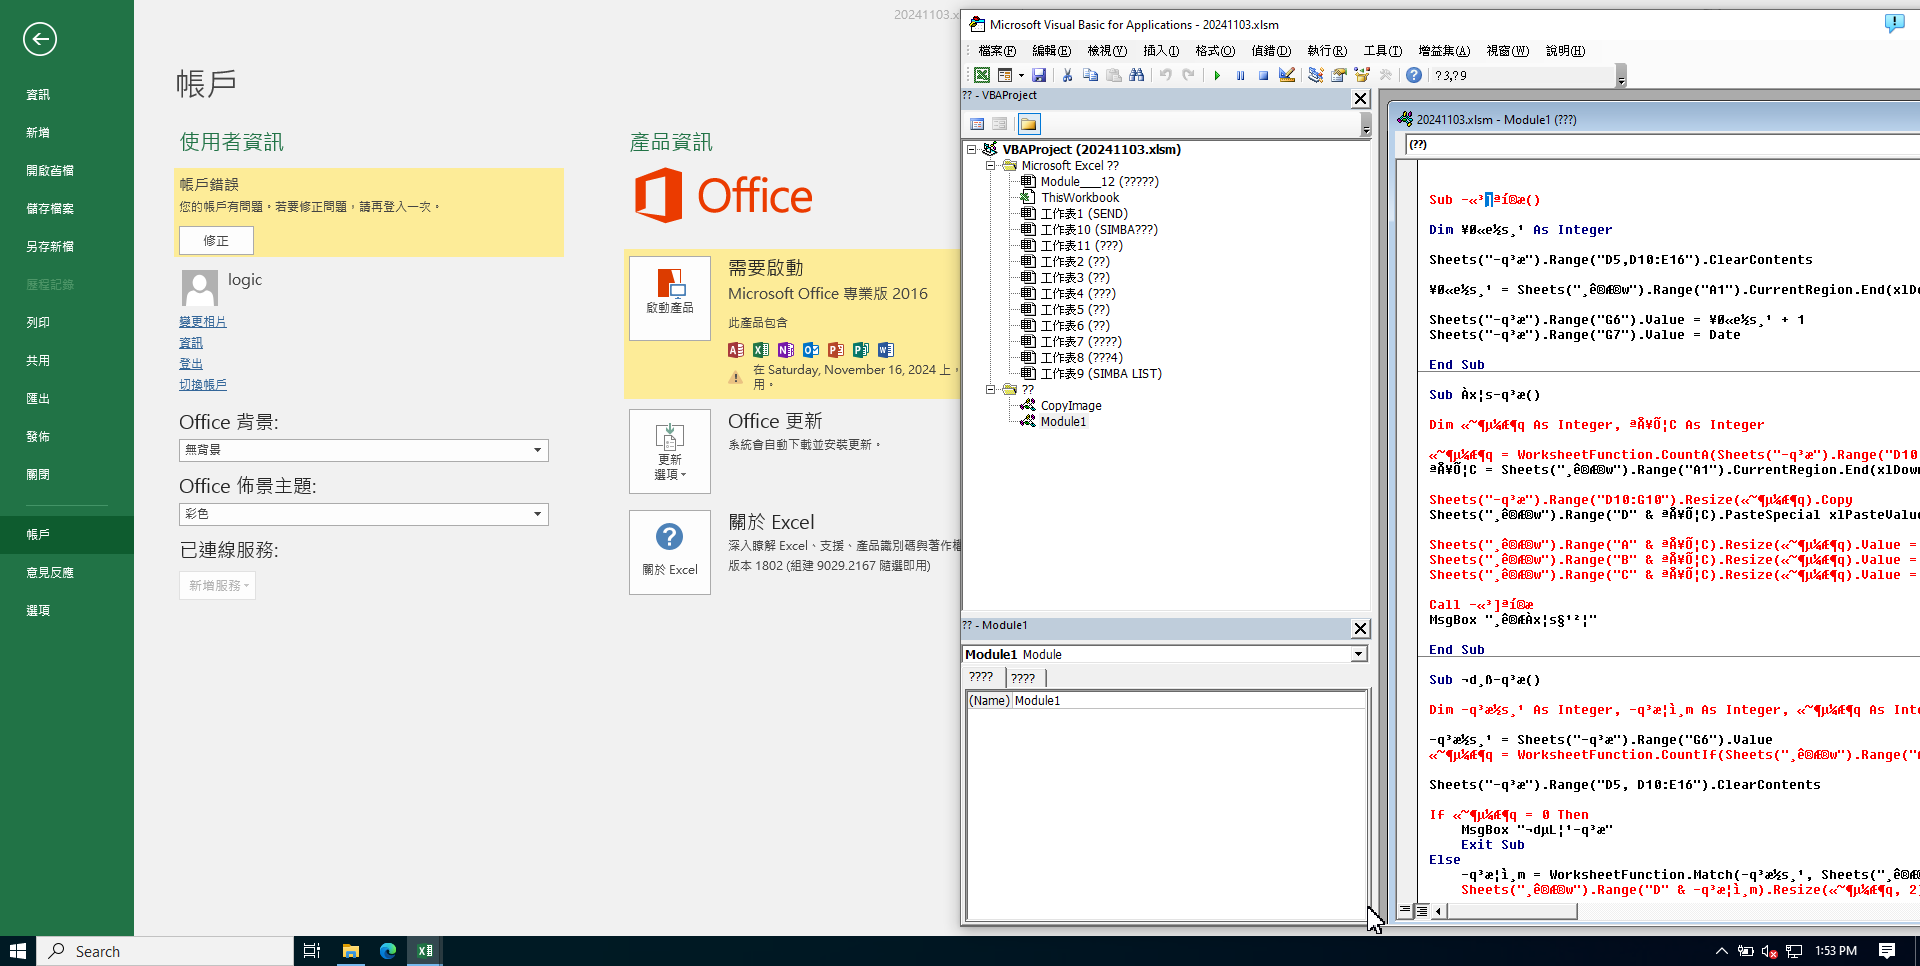Click the View Microsoft Excel icon in VBA toolbar
The width and height of the screenshot is (1920, 966).
coord(982,75)
